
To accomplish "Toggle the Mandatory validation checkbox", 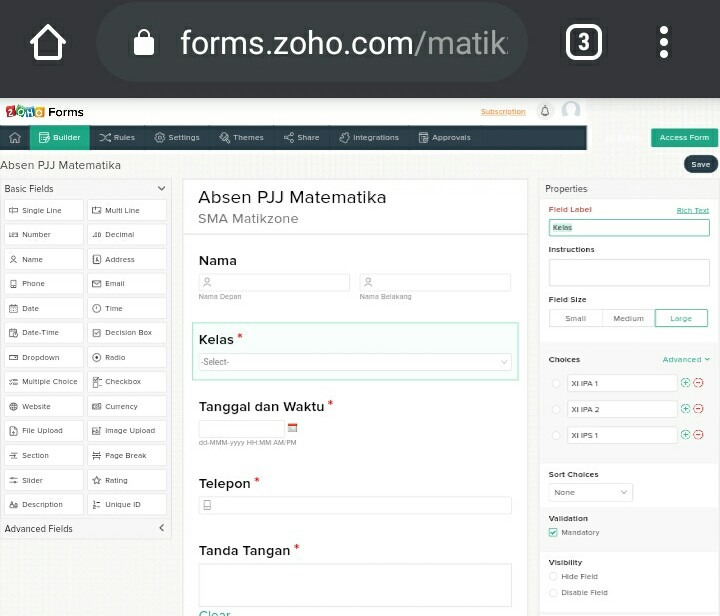I will pyautogui.click(x=554, y=533).
